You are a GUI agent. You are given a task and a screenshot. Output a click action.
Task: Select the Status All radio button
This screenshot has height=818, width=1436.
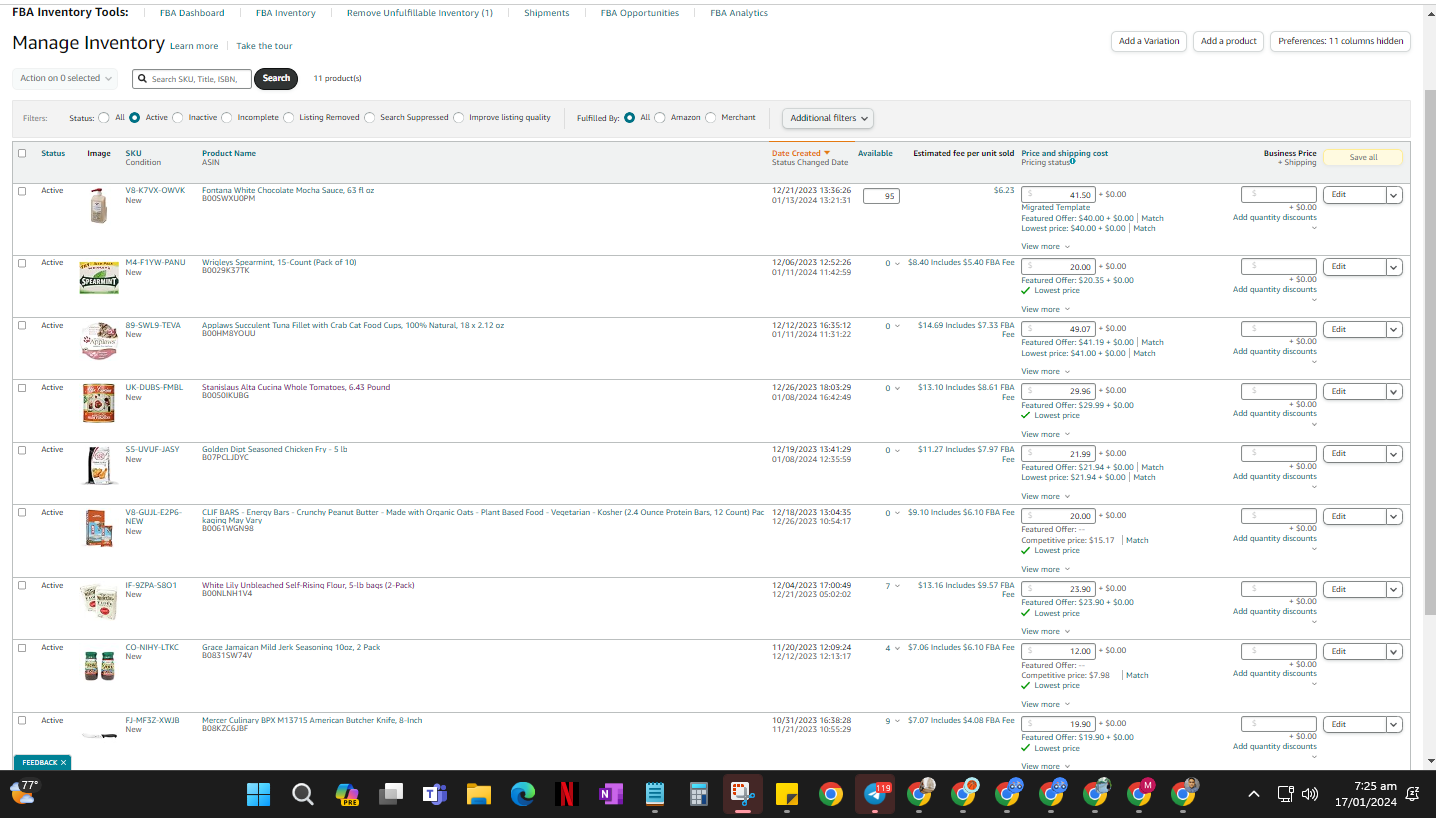[x=104, y=118]
